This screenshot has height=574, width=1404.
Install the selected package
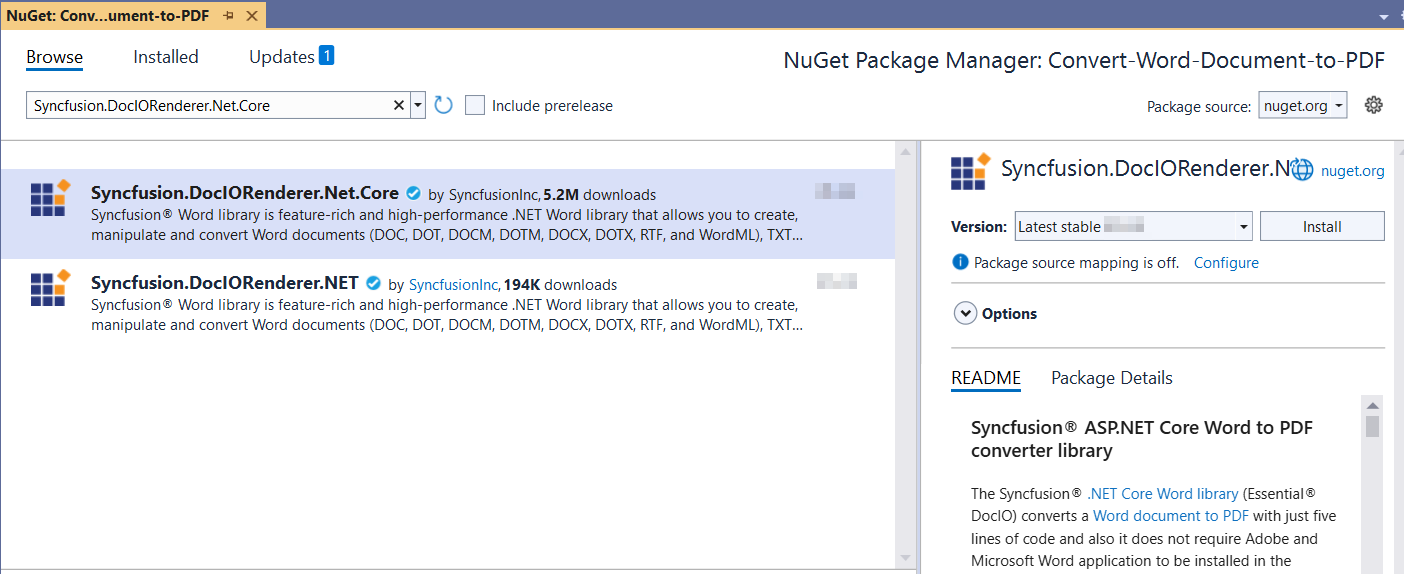tap(1322, 227)
